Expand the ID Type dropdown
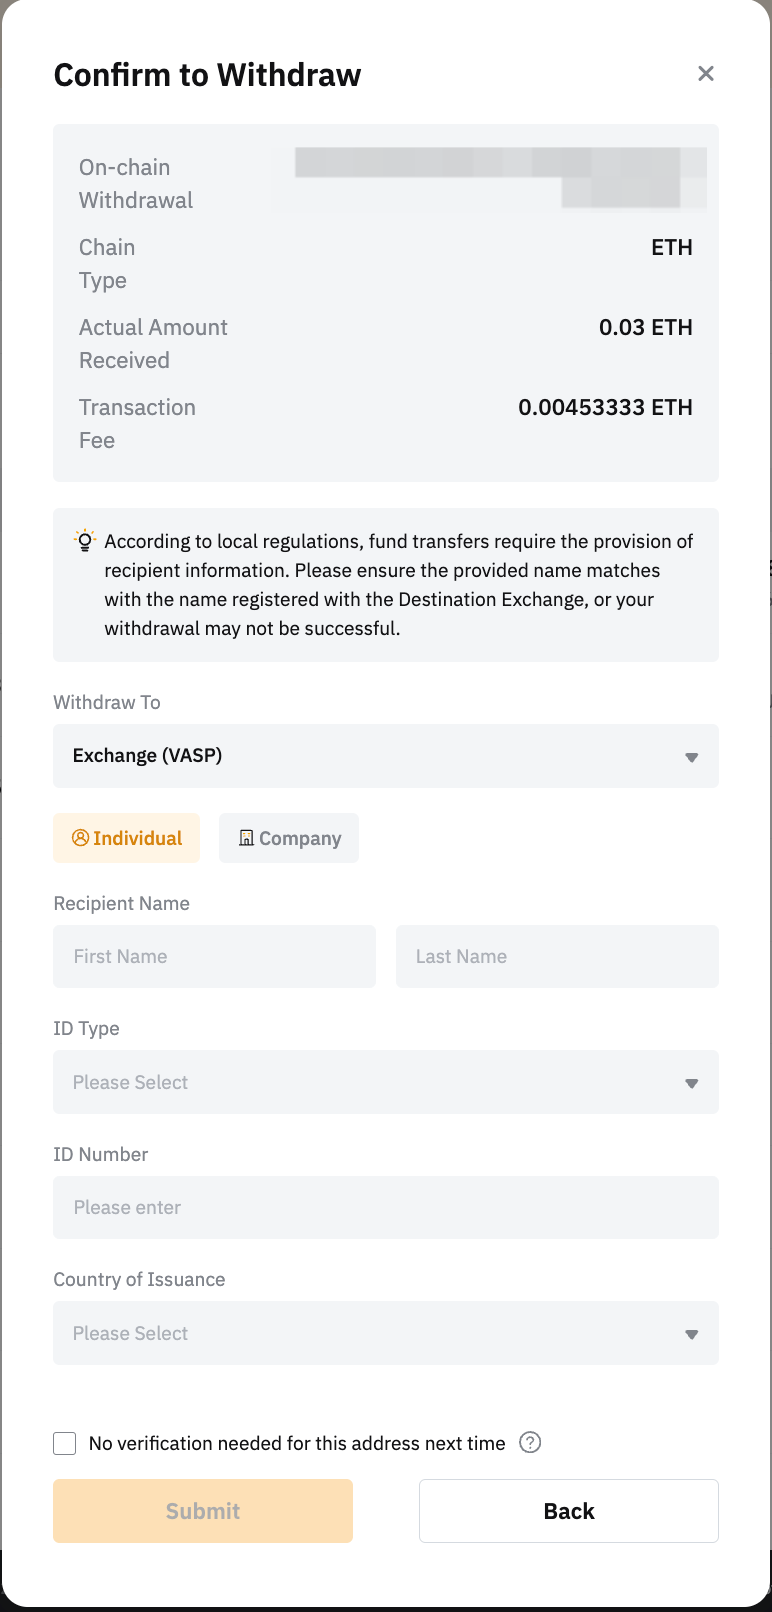772x1612 pixels. 385,1082
